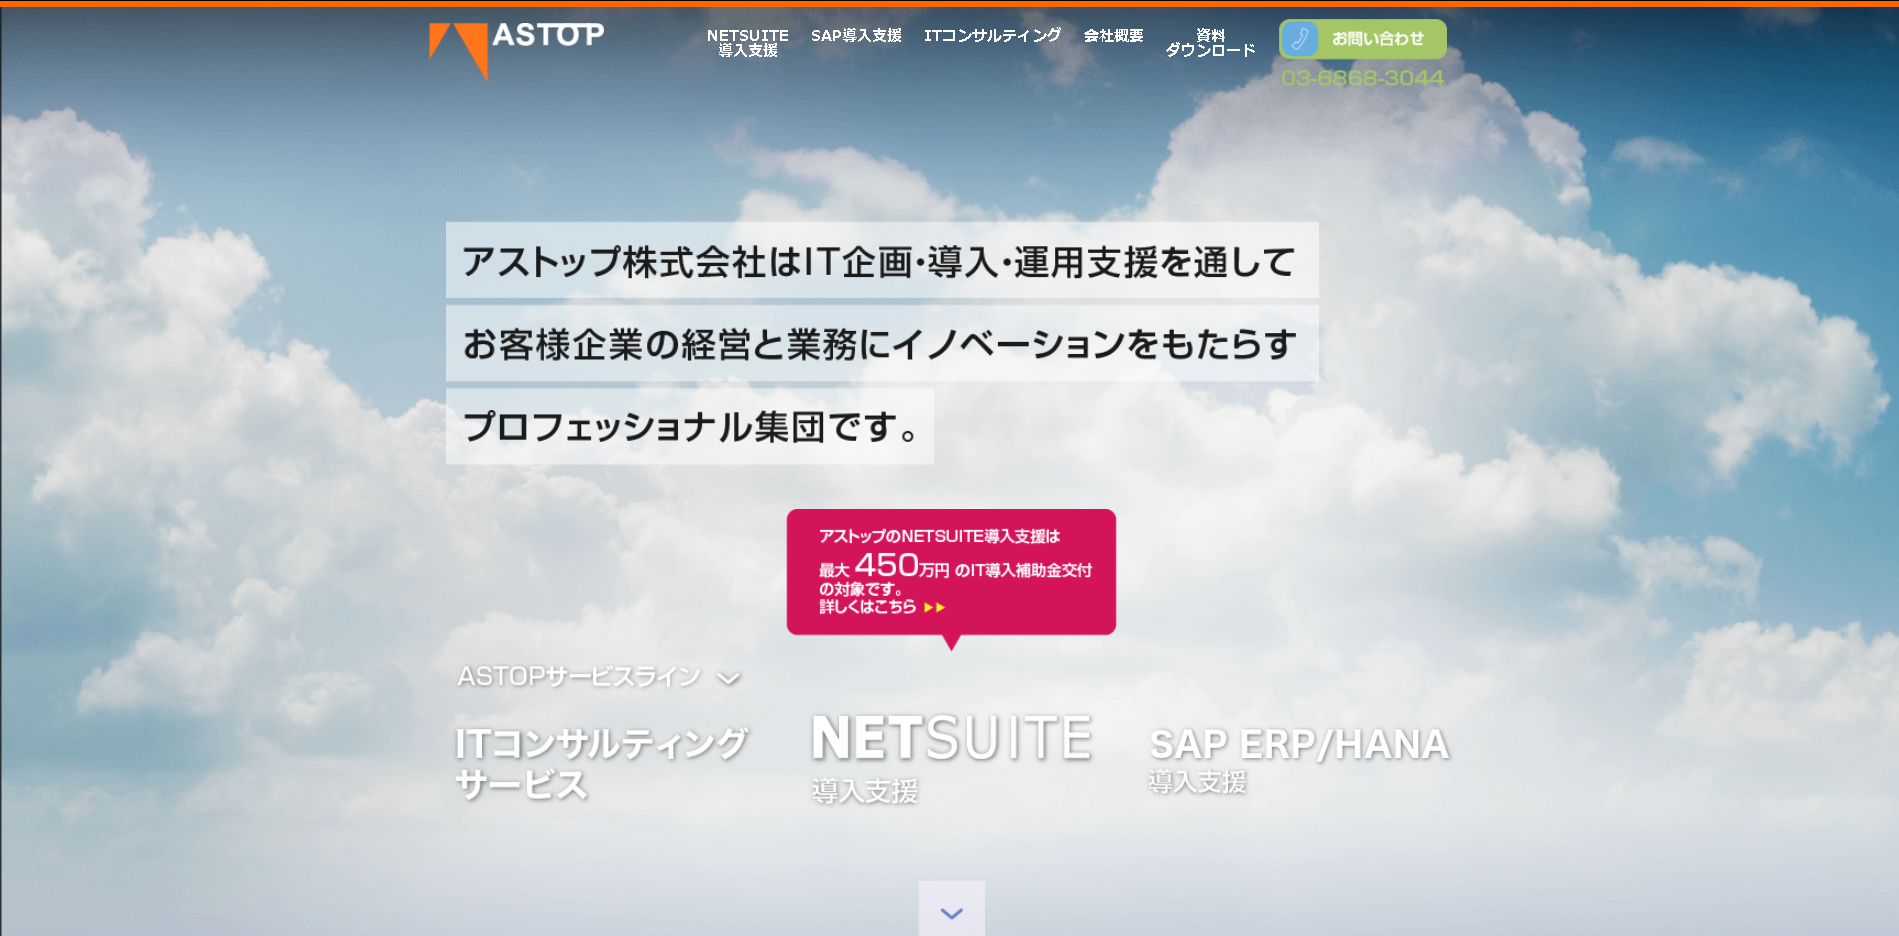This screenshot has height=936, width=1899.
Task: Click the blue phone icon in the contact button
Action: click(x=1300, y=39)
